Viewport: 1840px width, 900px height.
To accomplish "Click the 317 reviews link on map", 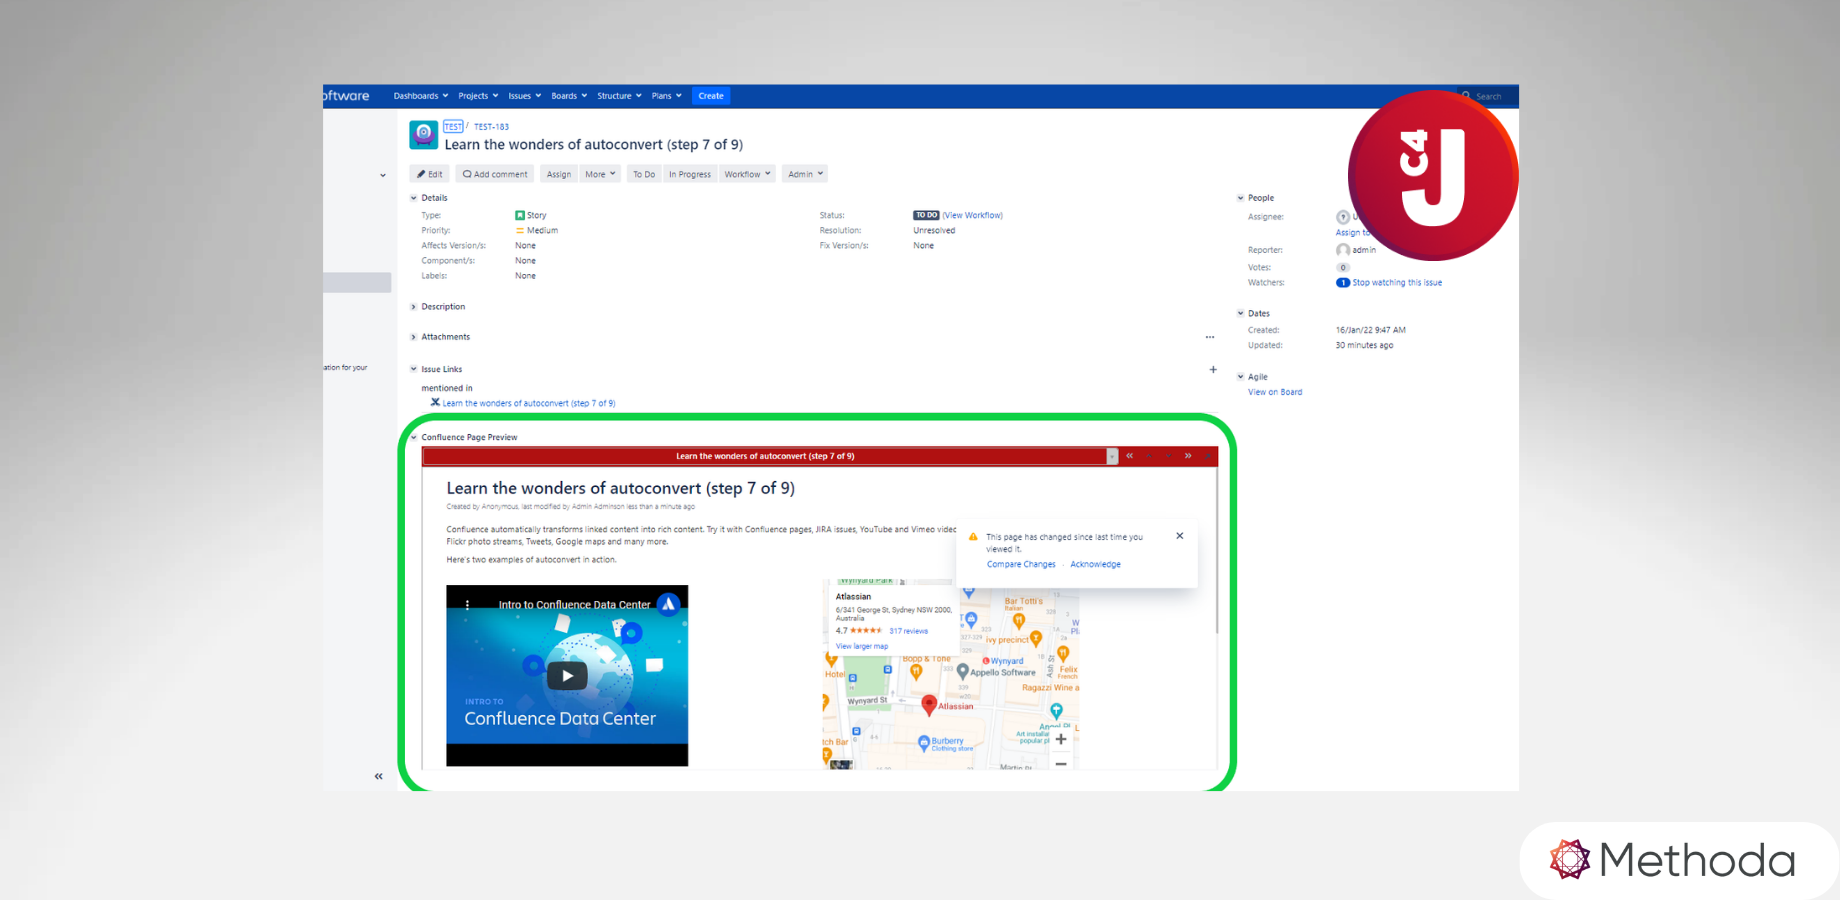I will [908, 631].
